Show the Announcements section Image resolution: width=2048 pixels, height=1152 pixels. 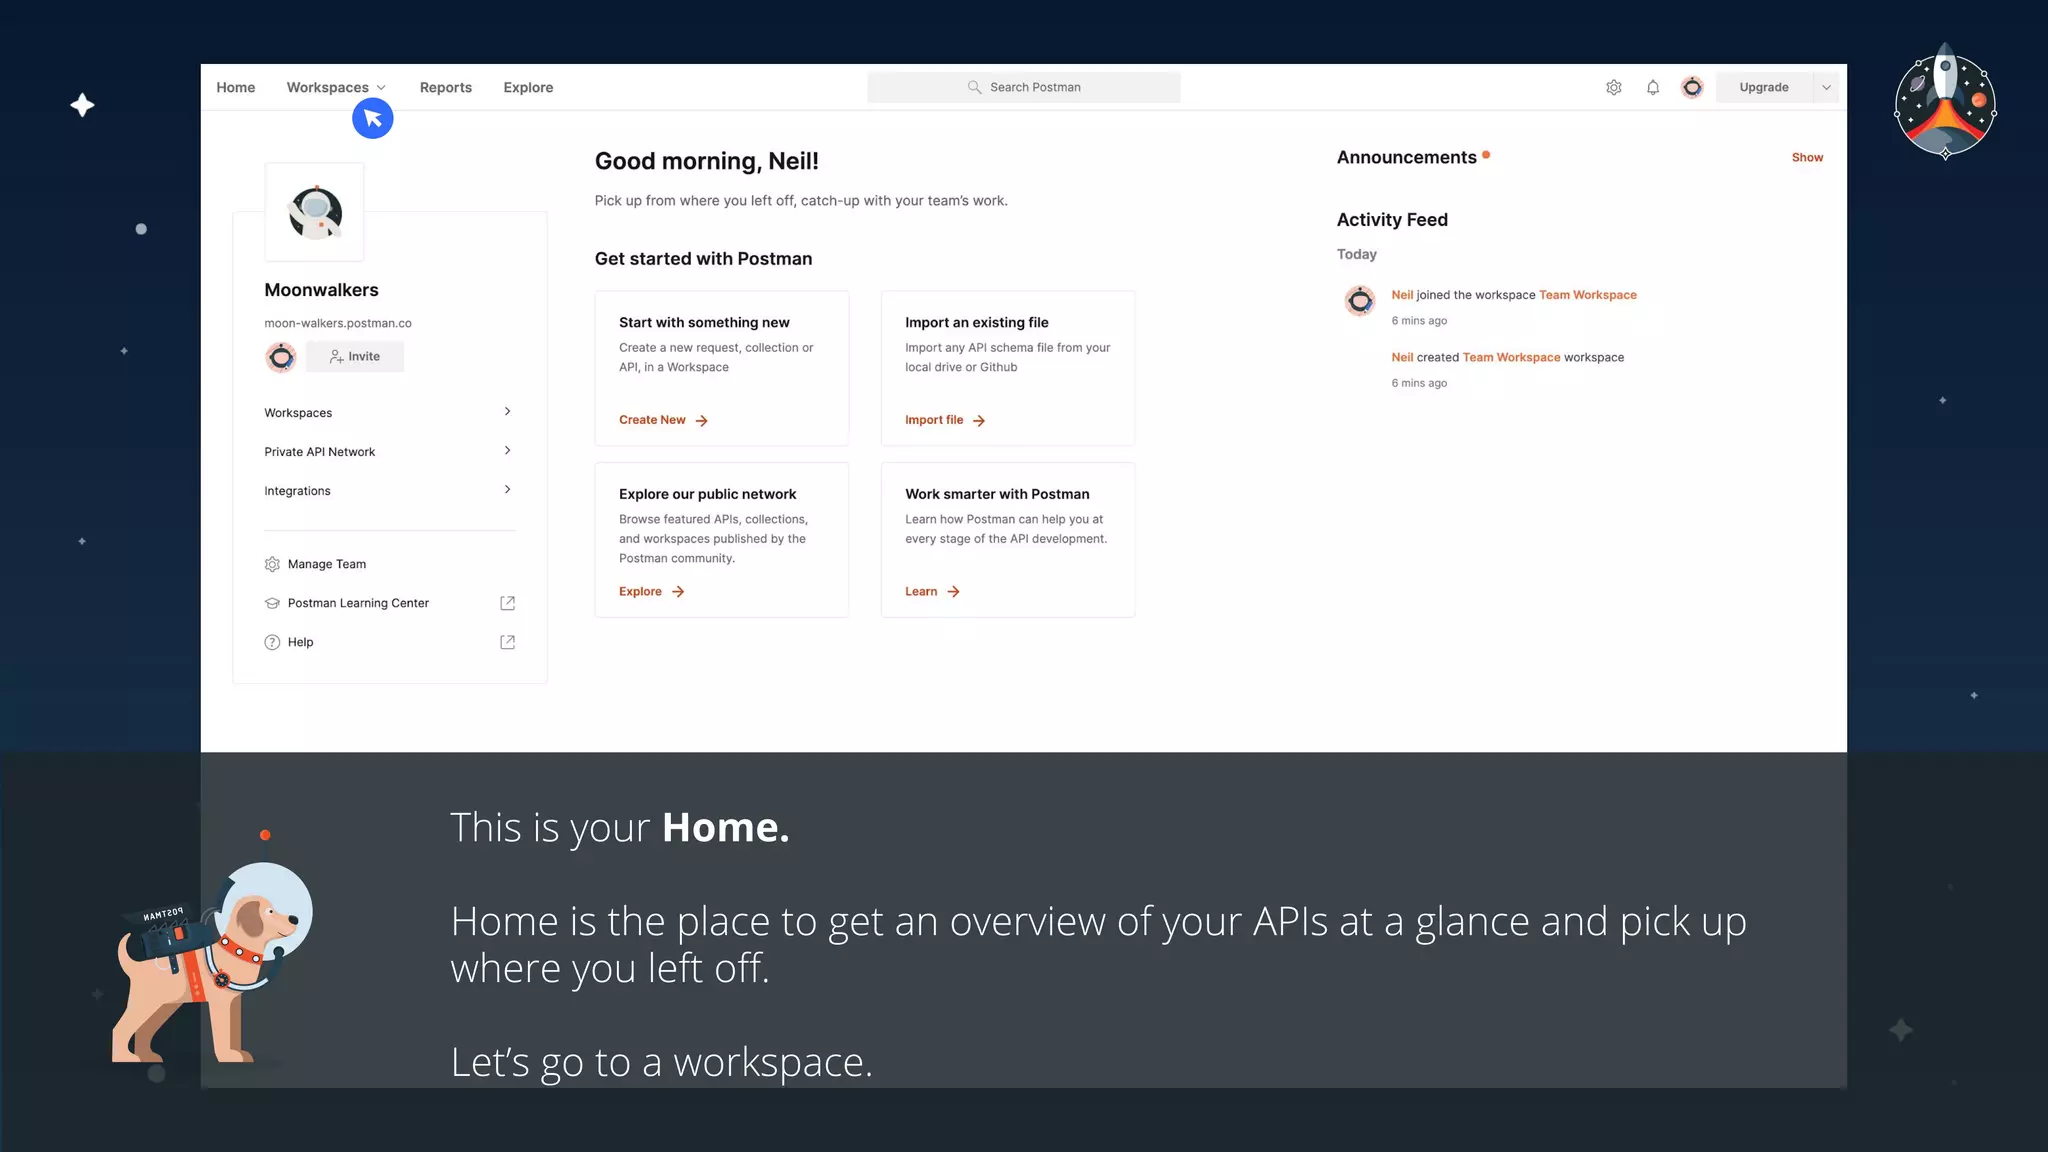(1807, 158)
